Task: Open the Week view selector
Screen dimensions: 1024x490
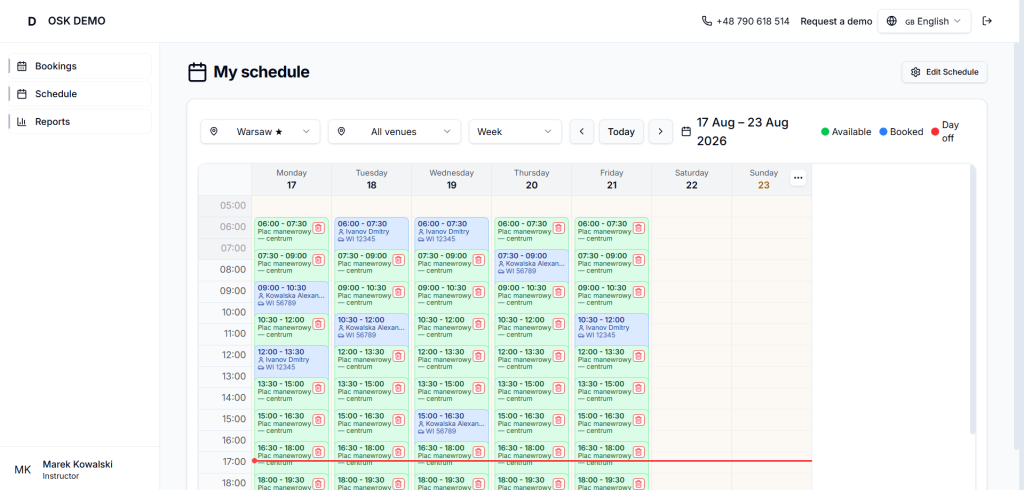Action: pyautogui.click(x=515, y=131)
